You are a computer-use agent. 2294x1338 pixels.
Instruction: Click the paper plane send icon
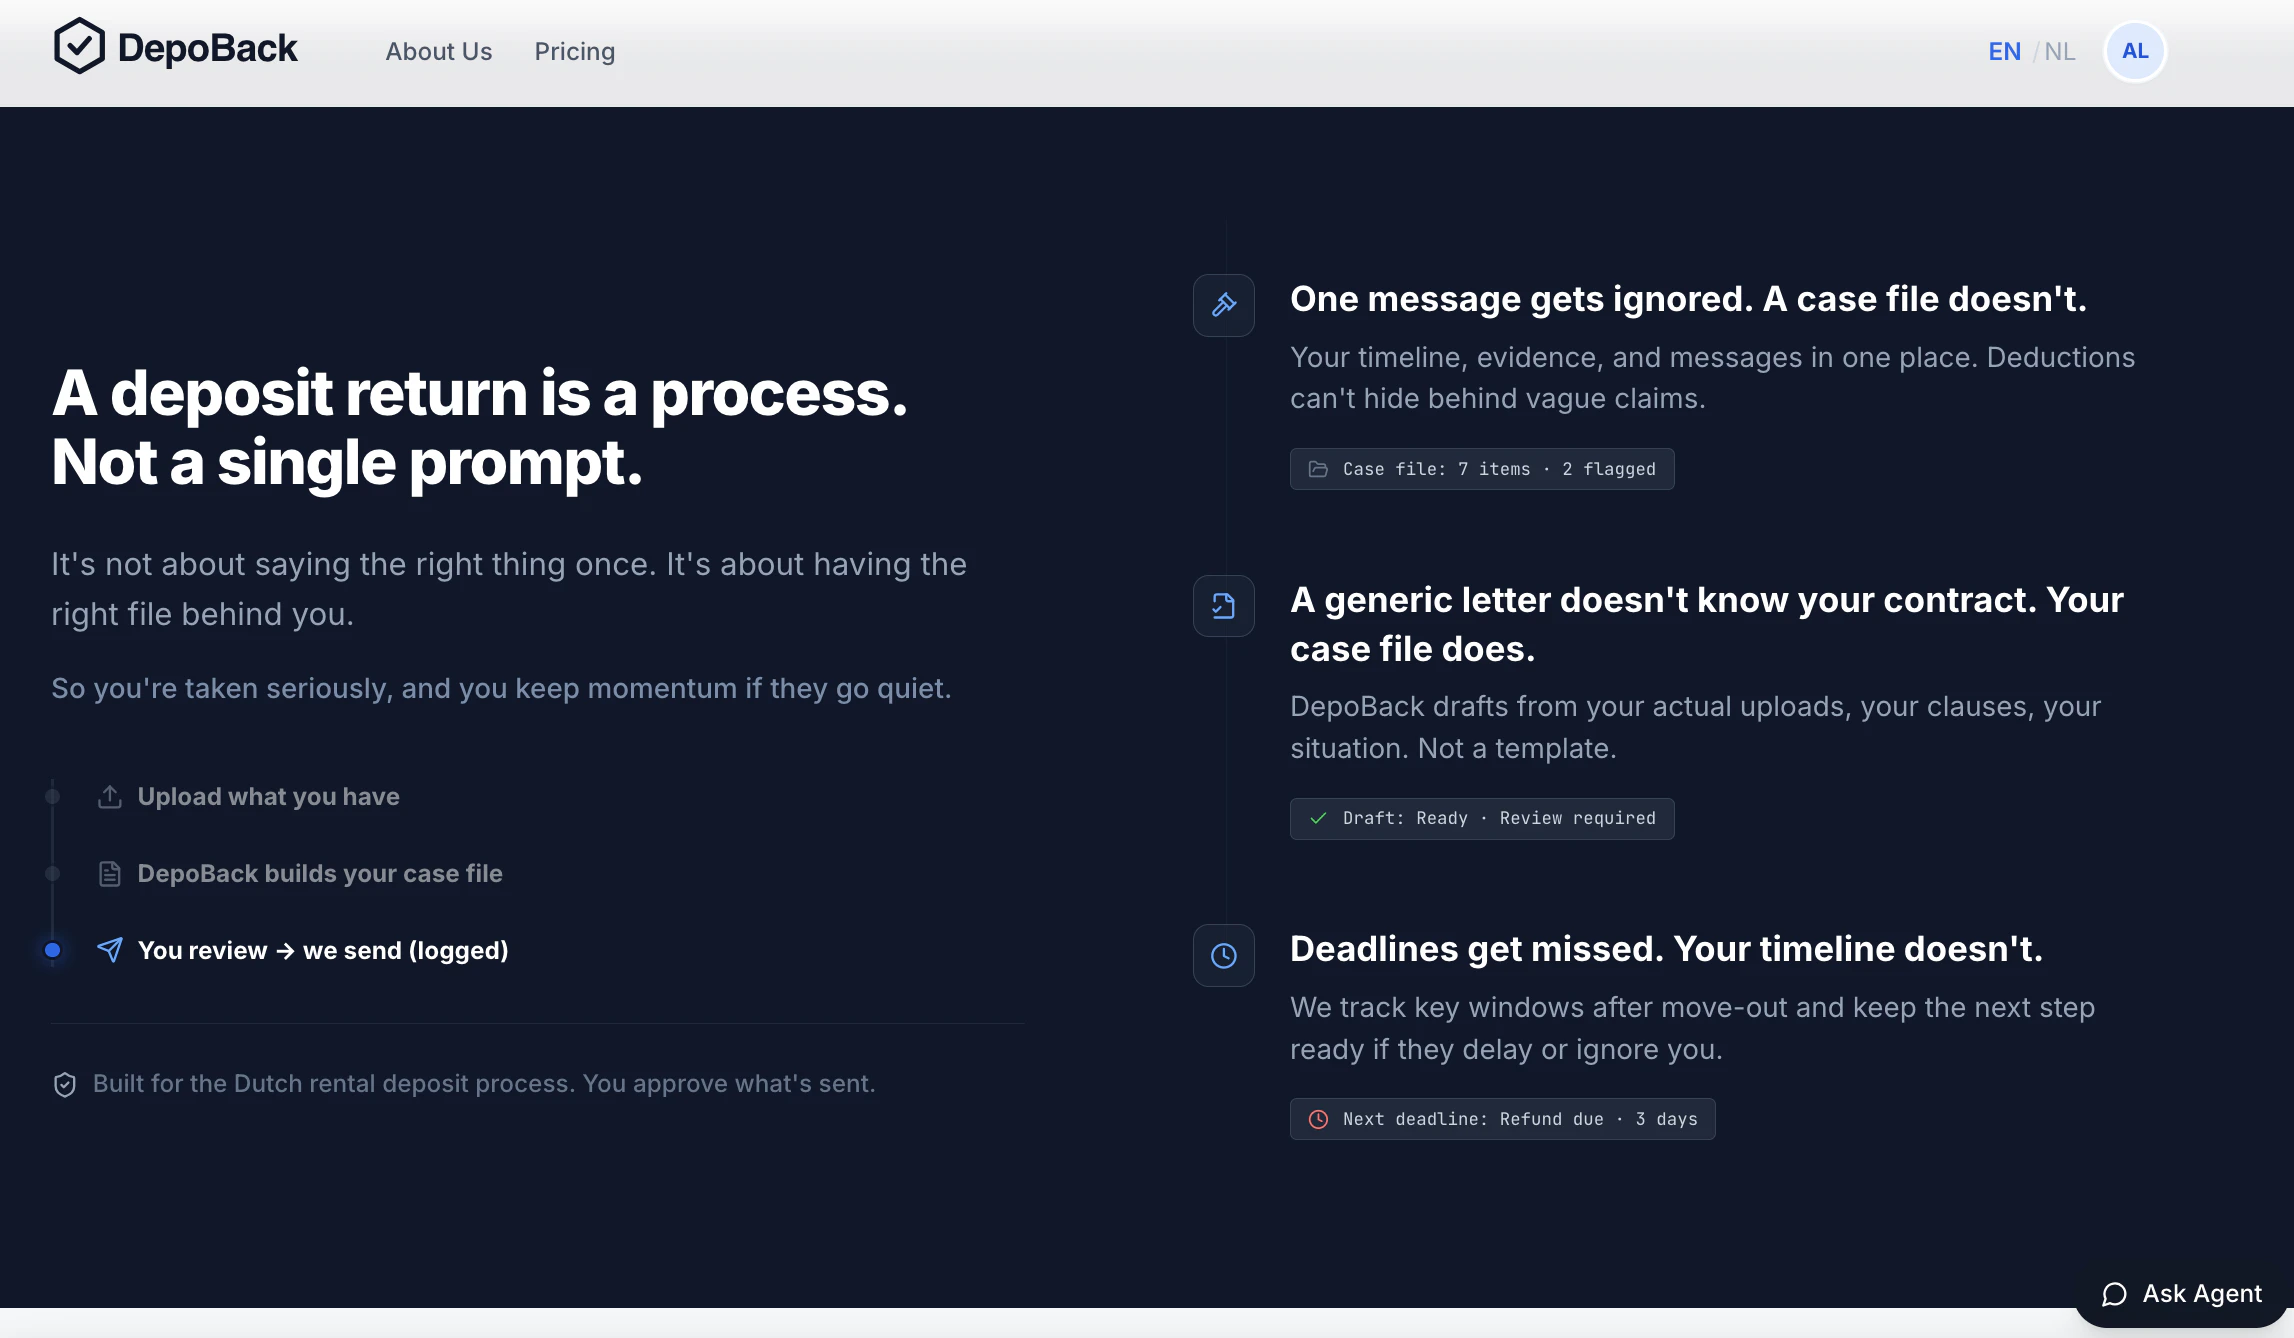(x=110, y=950)
